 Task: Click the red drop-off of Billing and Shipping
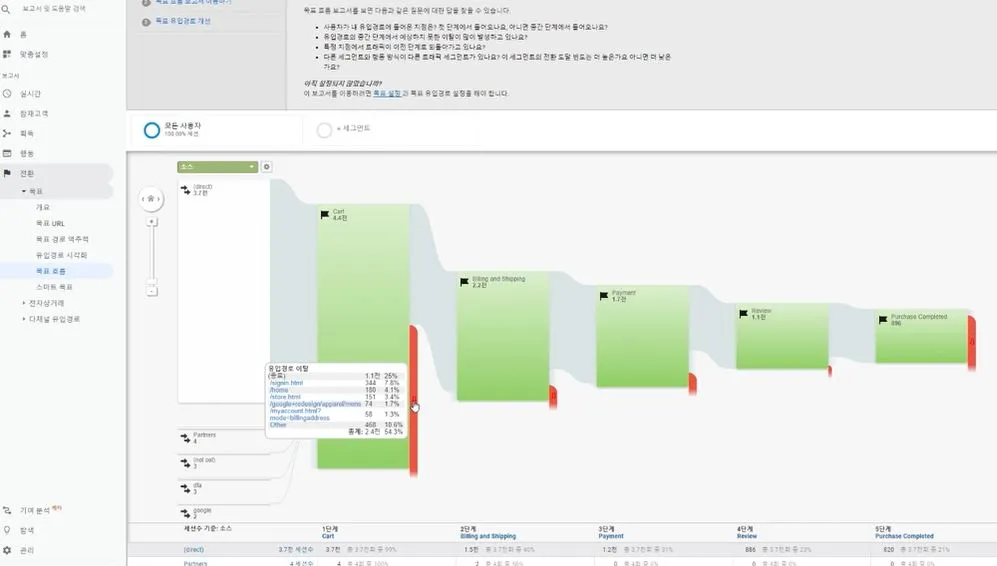[553, 396]
